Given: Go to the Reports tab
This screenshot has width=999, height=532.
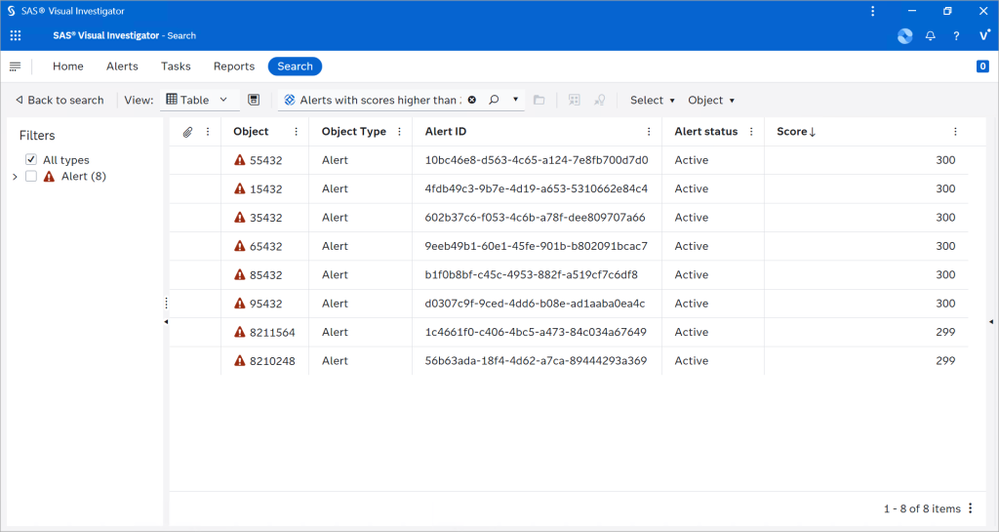Looking at the screenshot, I should click(234, 66).
